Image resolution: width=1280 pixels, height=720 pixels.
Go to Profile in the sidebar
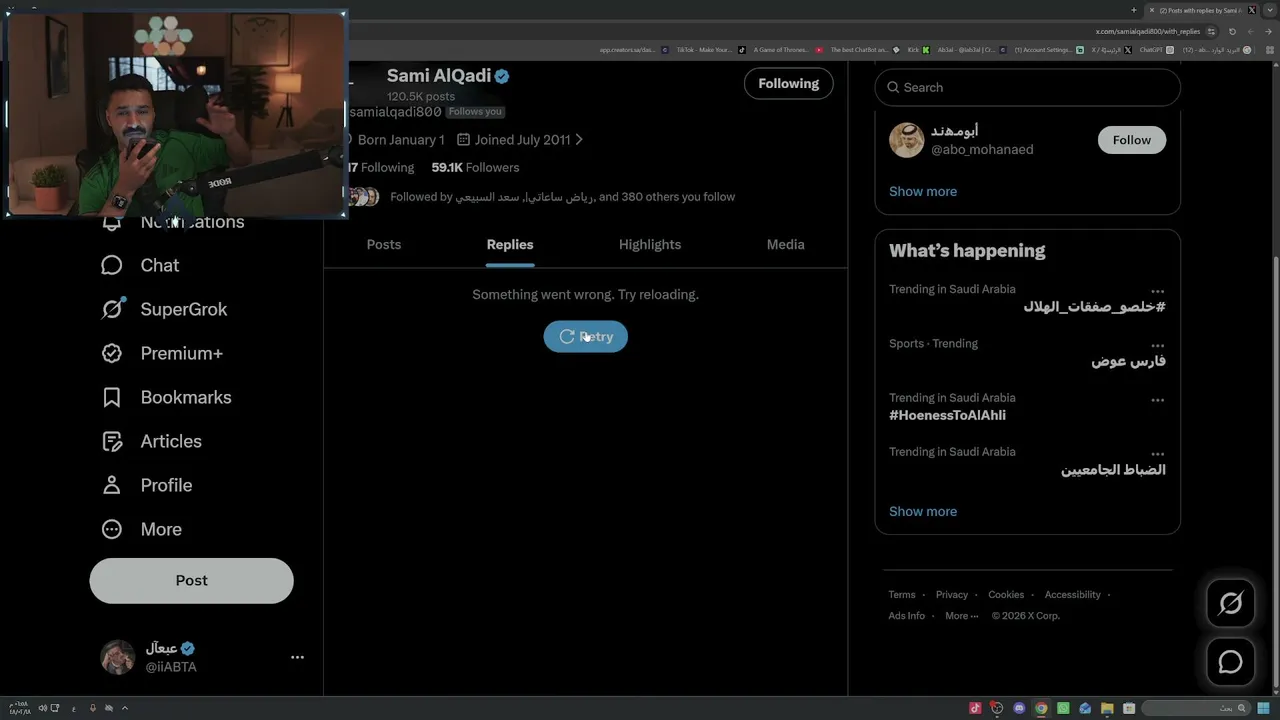(146, 485)
